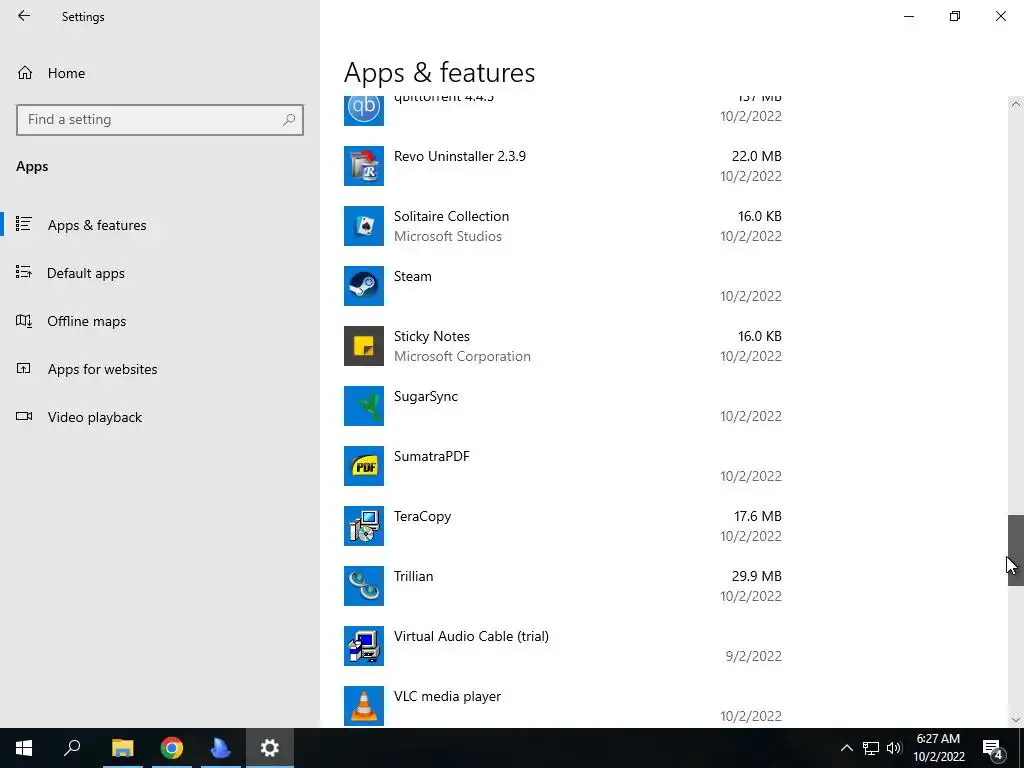Open the taskbar clock and date
1024x768 pixels.
[938, 748]
